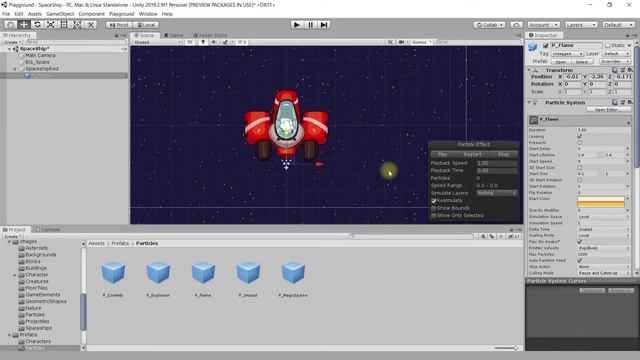The image size is (640, 360).
Task: Open the Assets menu
Action: pos(35,14)
